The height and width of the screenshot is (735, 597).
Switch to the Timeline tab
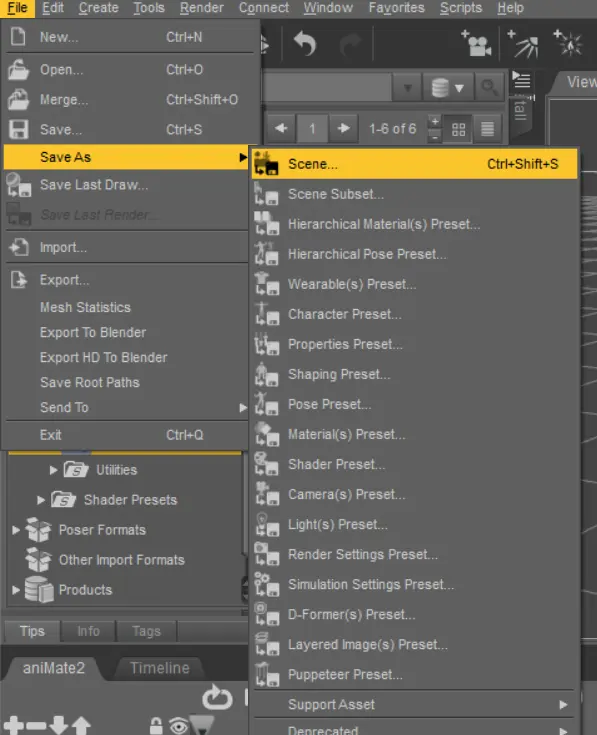(x=160, y=668)
